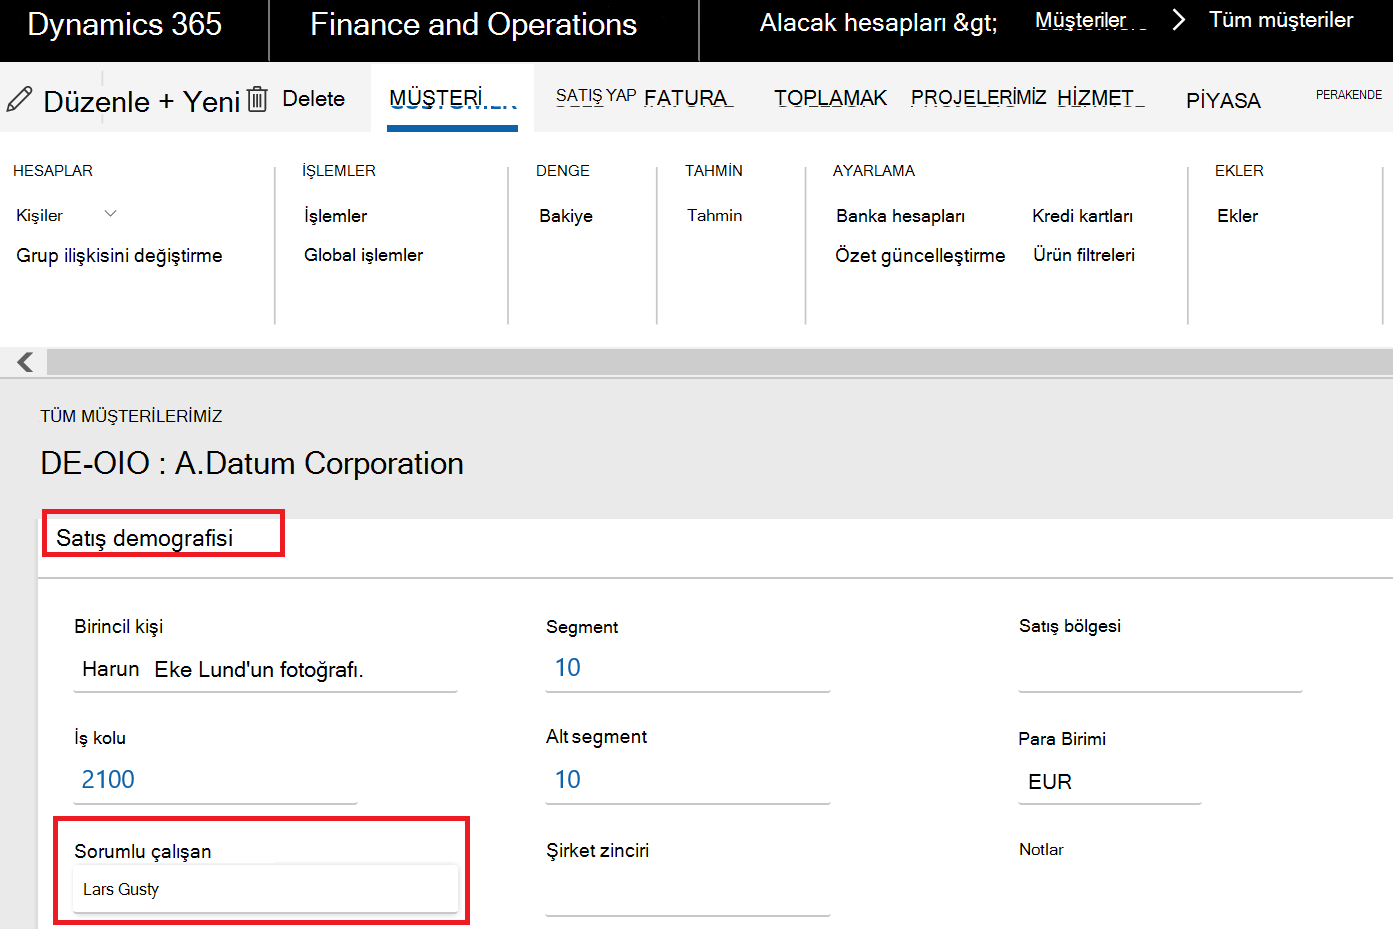This screenshot has height=929, width=1393.
Task: Expand Satış demografisi section header
Action: click(x=144, y=538)
